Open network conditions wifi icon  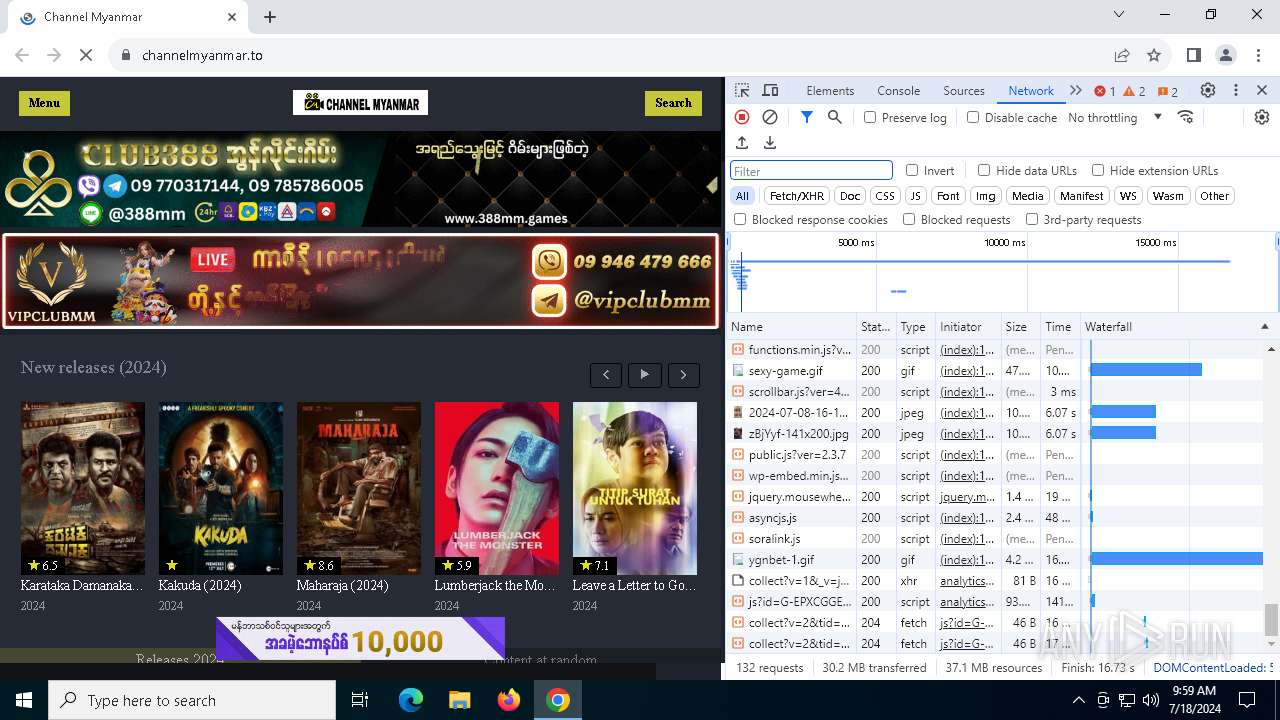(1186, 117)
